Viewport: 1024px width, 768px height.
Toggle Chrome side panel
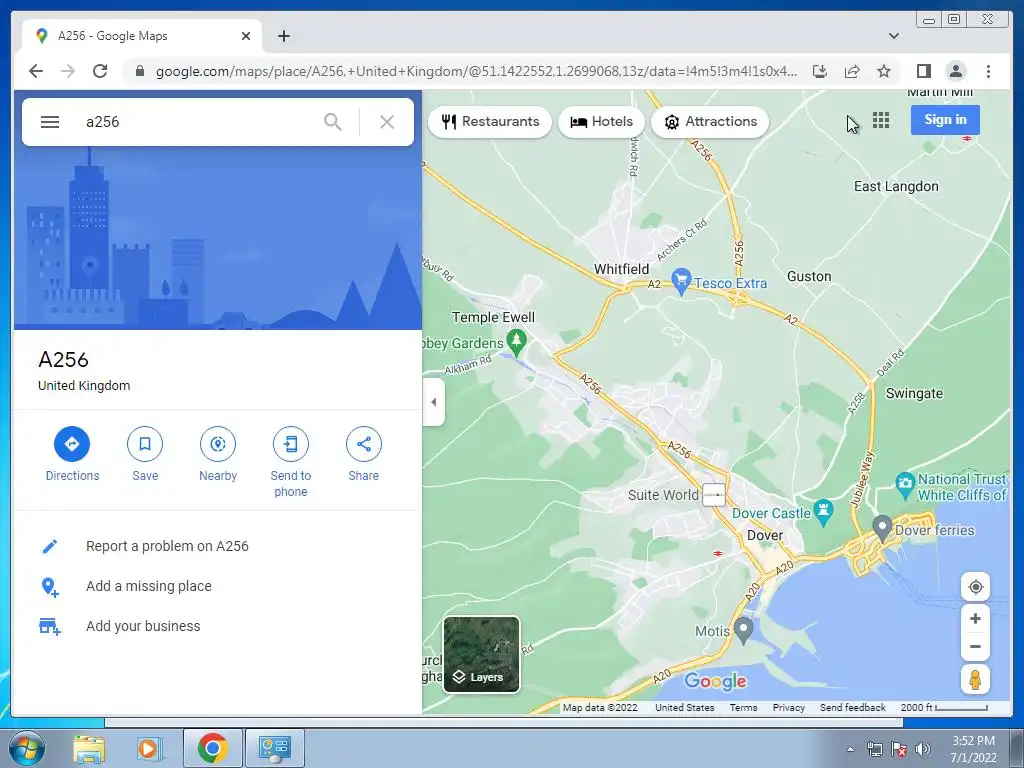pyautogui.click(x=923, y=71)
